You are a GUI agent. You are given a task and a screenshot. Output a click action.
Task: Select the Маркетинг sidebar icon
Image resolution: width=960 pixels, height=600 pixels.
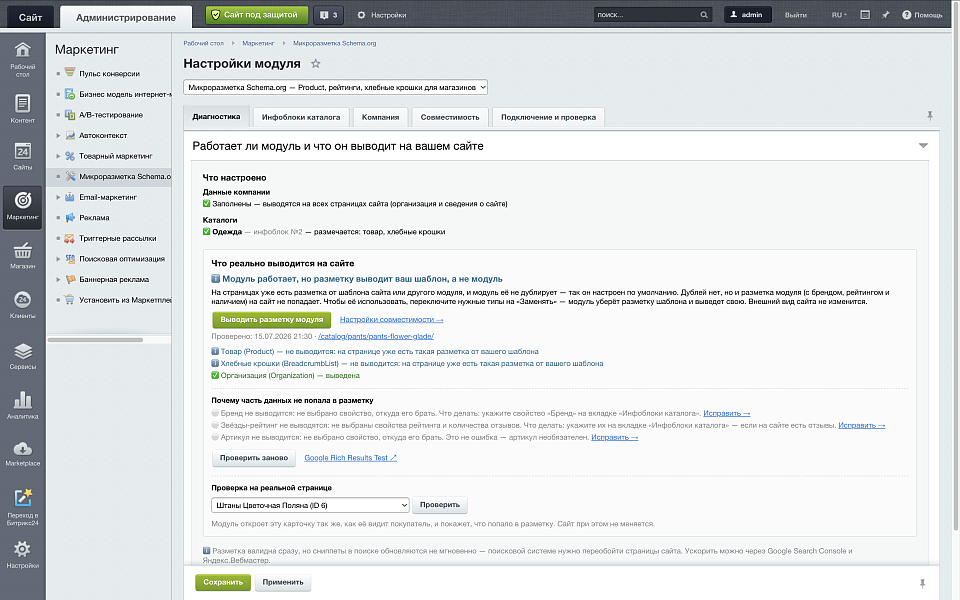pyautogui.click(x=23, y=207)
